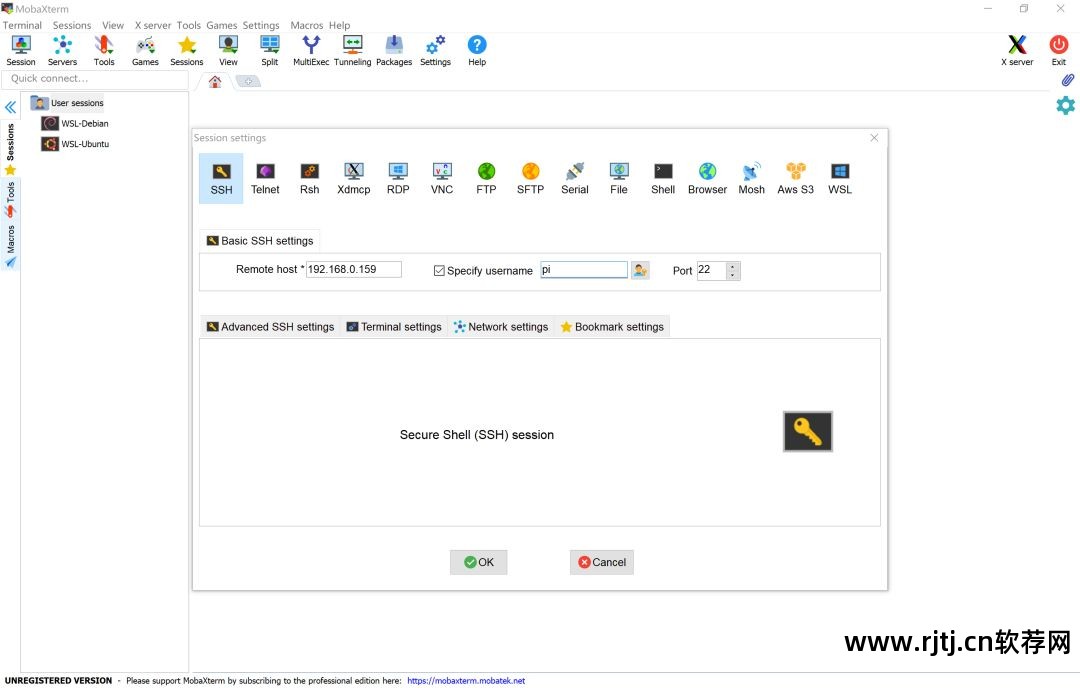This screenshot has height=688, width=1080.
Task: Click the home tab icon
Action: (x=215, y=82)
